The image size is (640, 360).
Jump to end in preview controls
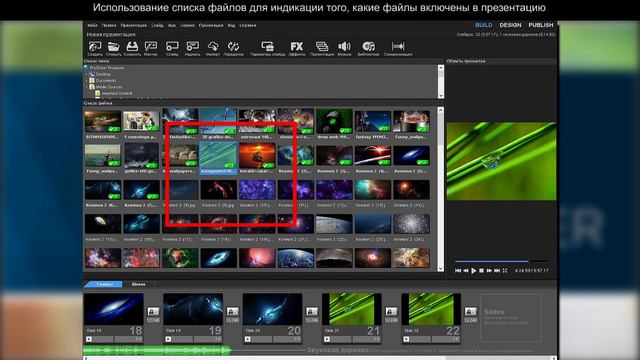(x=497, y=270)
